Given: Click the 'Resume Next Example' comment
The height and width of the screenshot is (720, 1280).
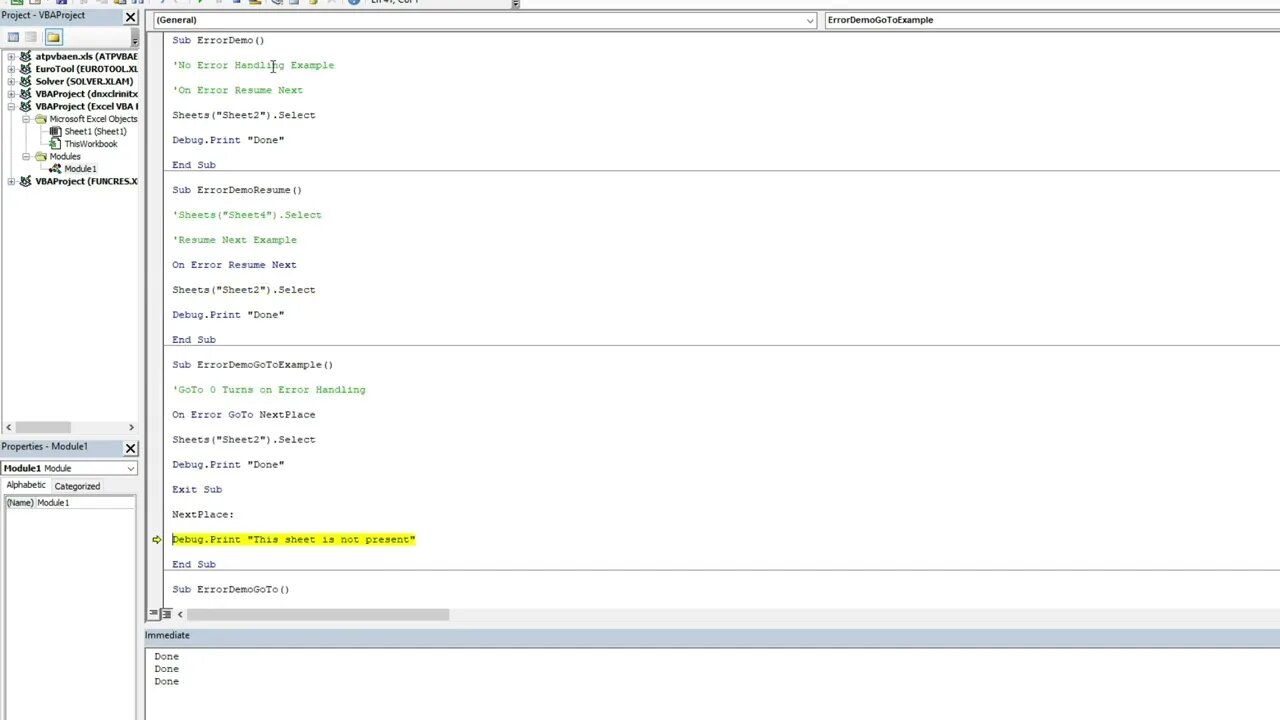Looking at the screenshot, I should pyautogui.click(x=235, y=240).
